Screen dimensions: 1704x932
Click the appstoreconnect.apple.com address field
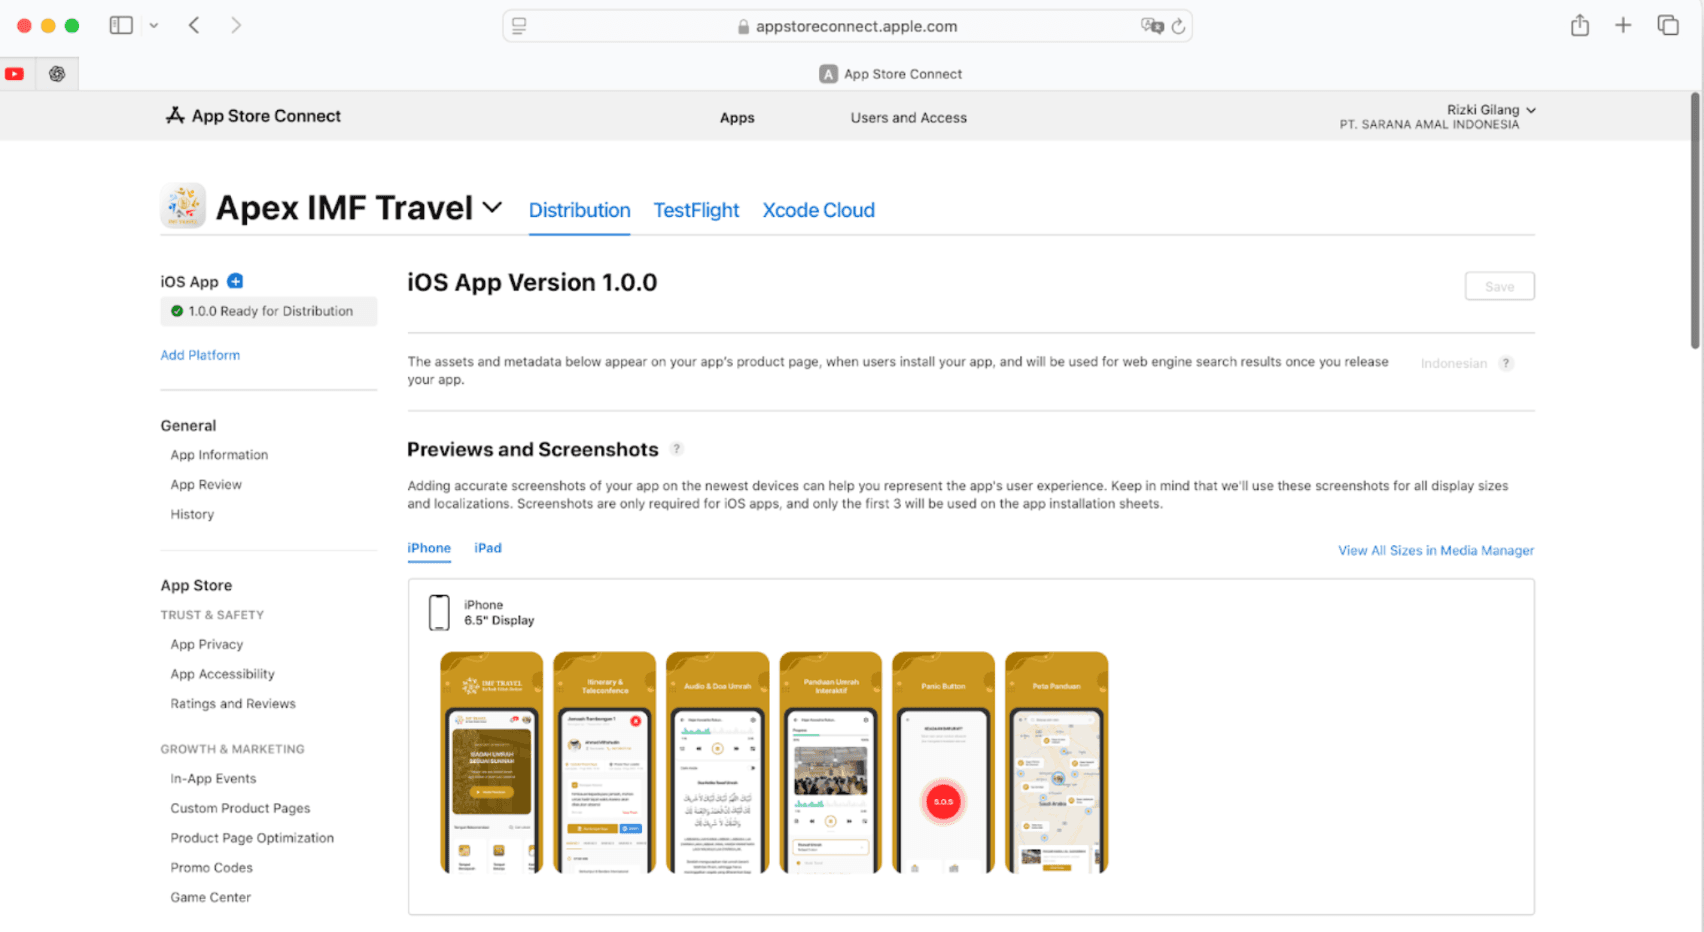pos(847,26)
